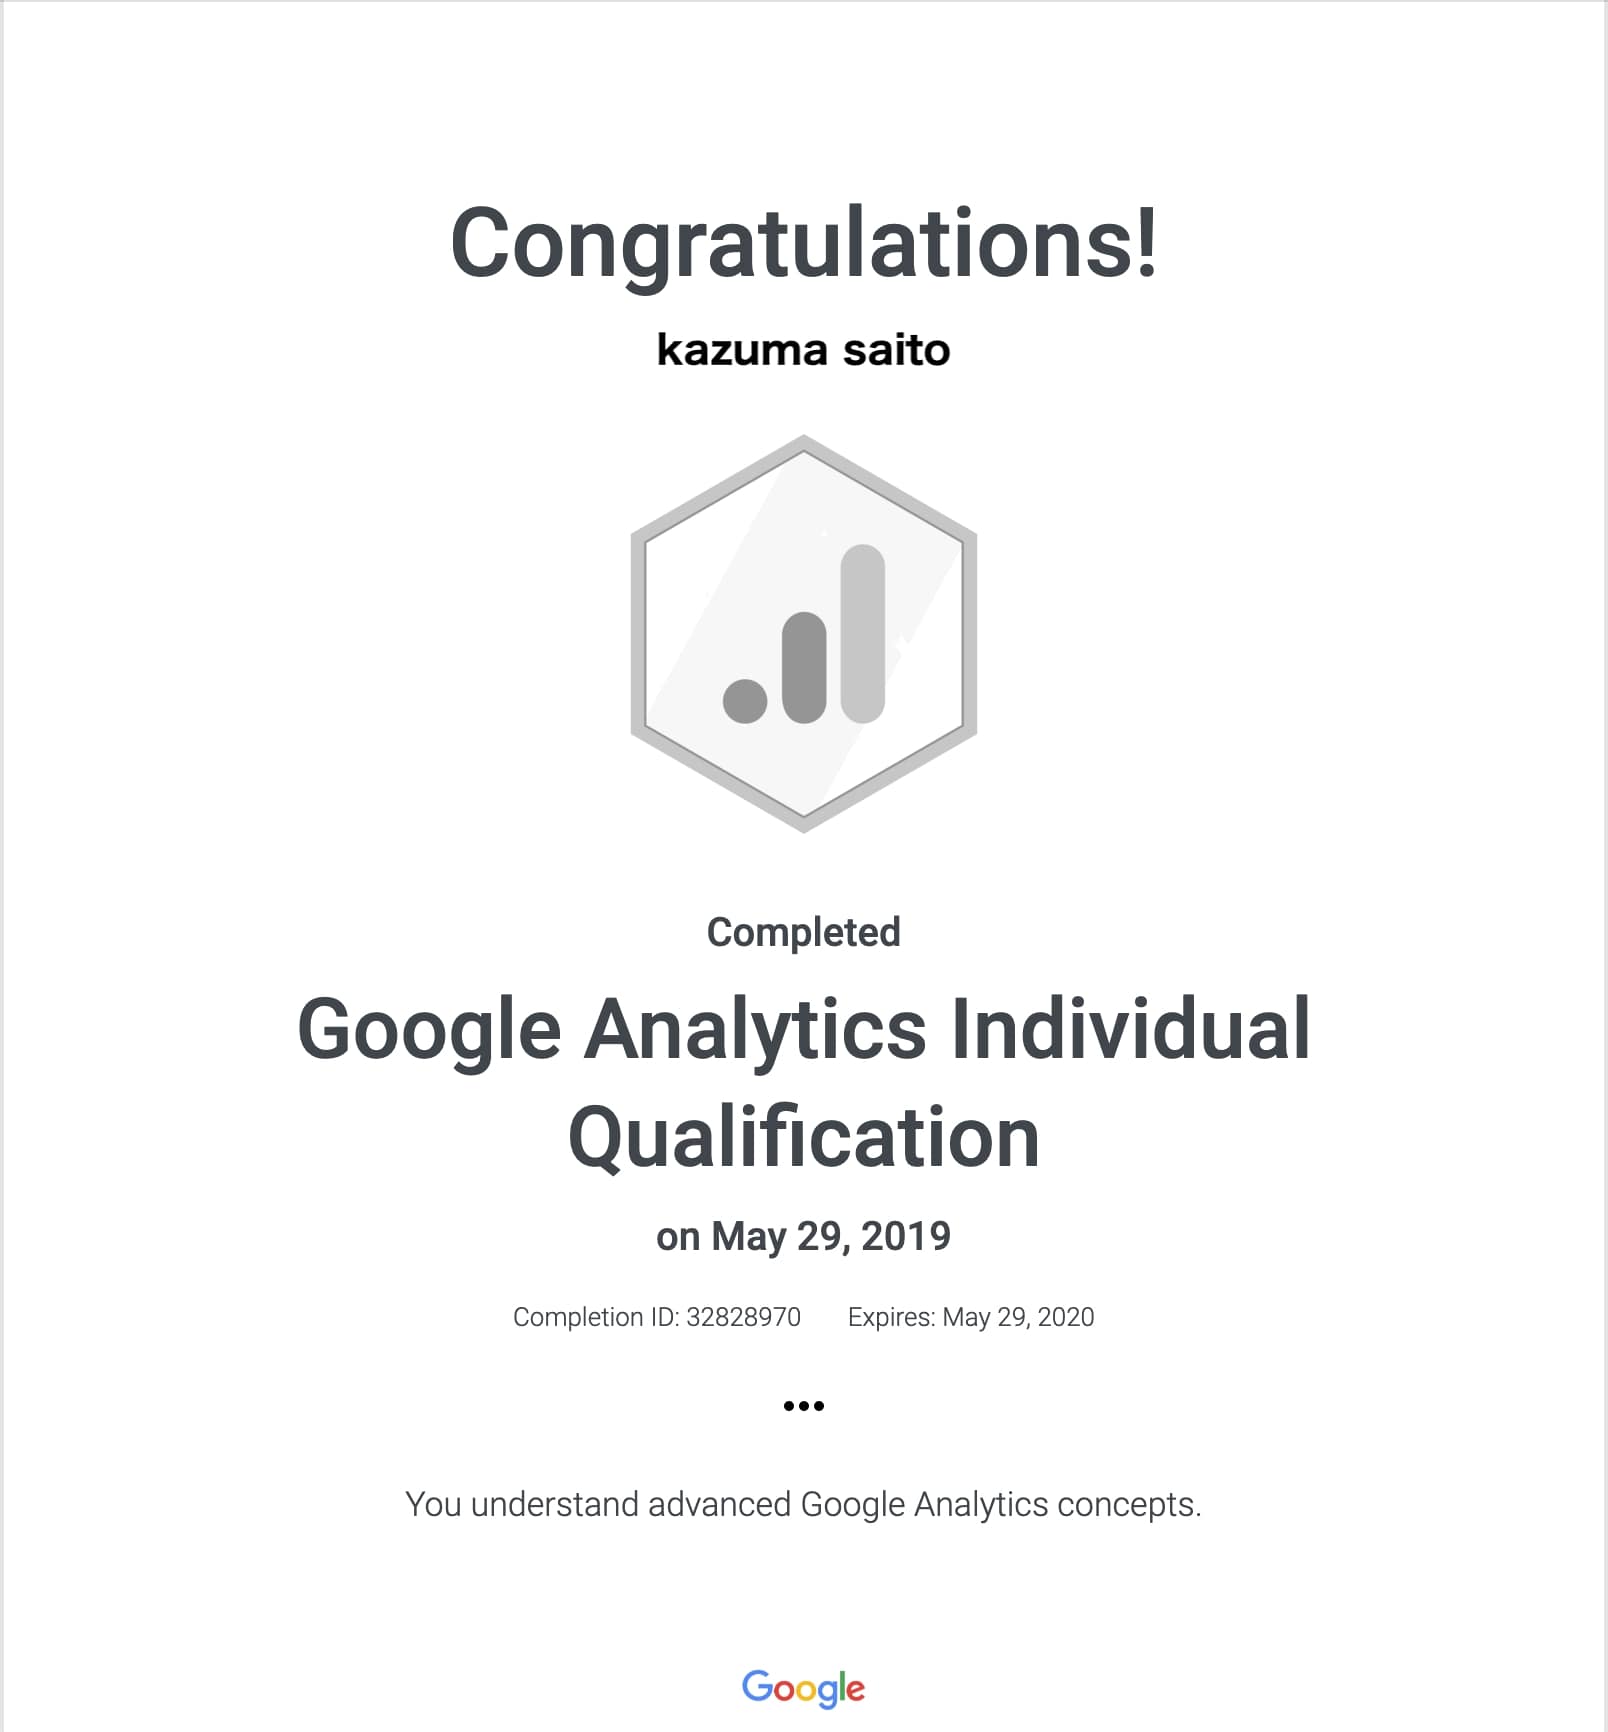Click the blue G of the Google logo
The width and height of the screenshot is (1608, 1732).
[x=757, y=1686]
